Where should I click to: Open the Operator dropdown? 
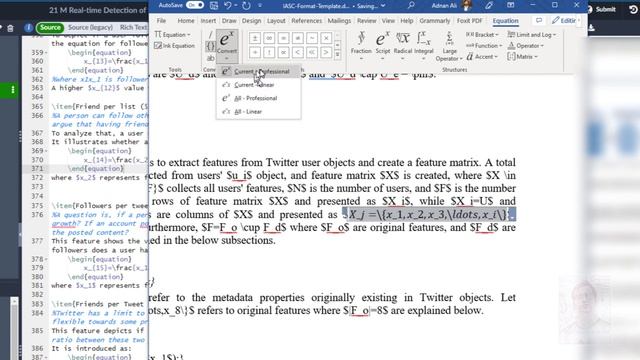click(526, 46)
